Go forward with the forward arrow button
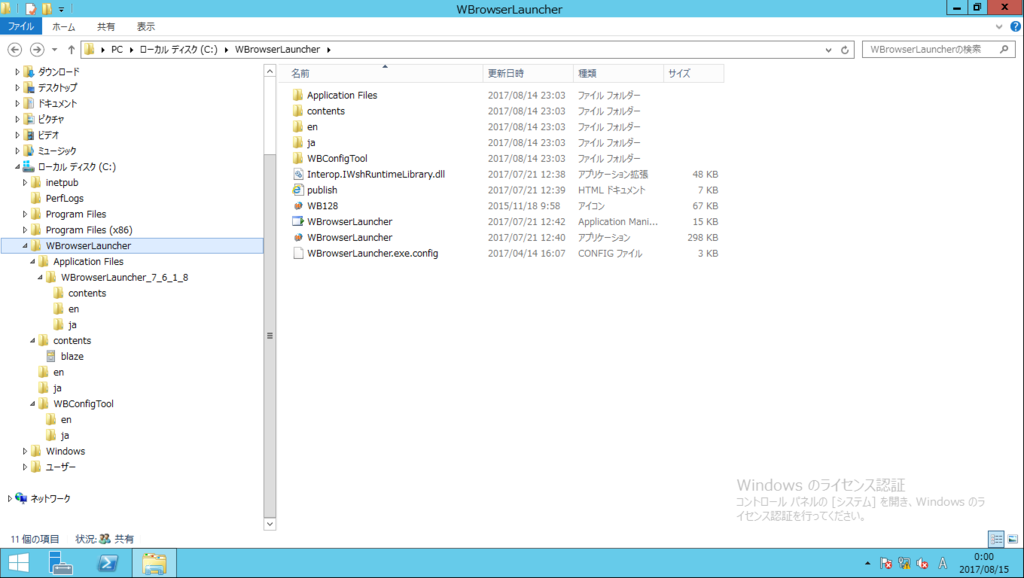This screenshot has width=1024, height=578. 37,50
